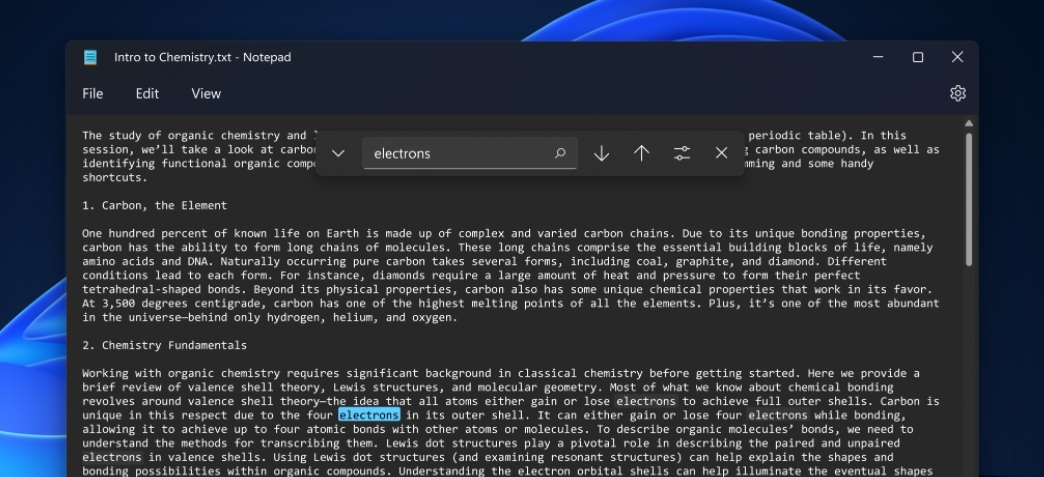
Task: Close the Notepad window
Action: click(x=957, y=57)
